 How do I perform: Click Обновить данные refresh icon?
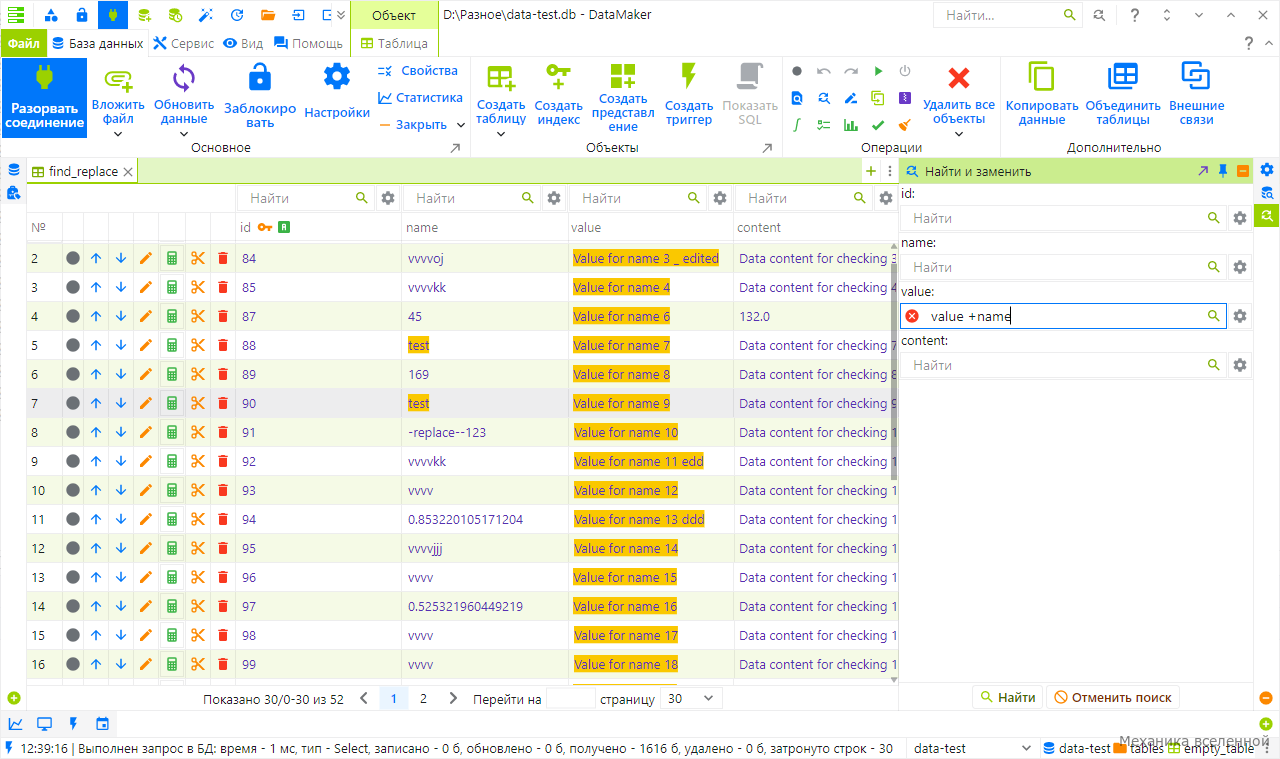coord(184,78)
